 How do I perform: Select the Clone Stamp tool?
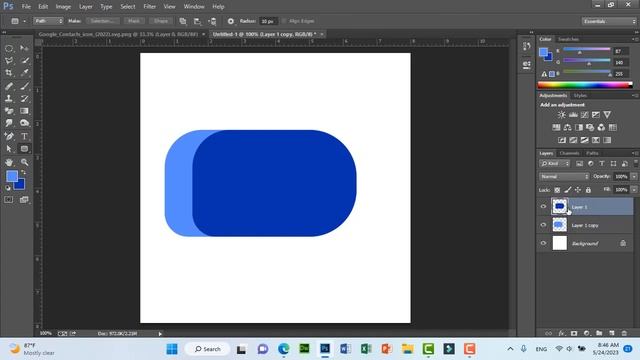pyautogui.click(x=9, y=98)
